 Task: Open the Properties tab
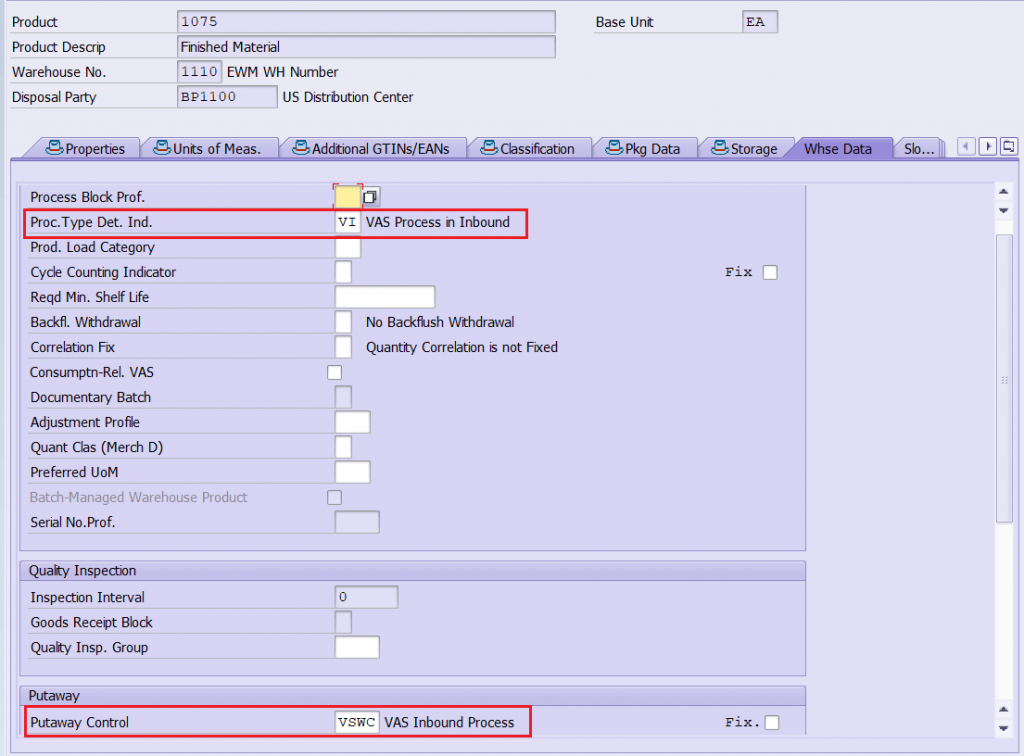pos(85,148)
